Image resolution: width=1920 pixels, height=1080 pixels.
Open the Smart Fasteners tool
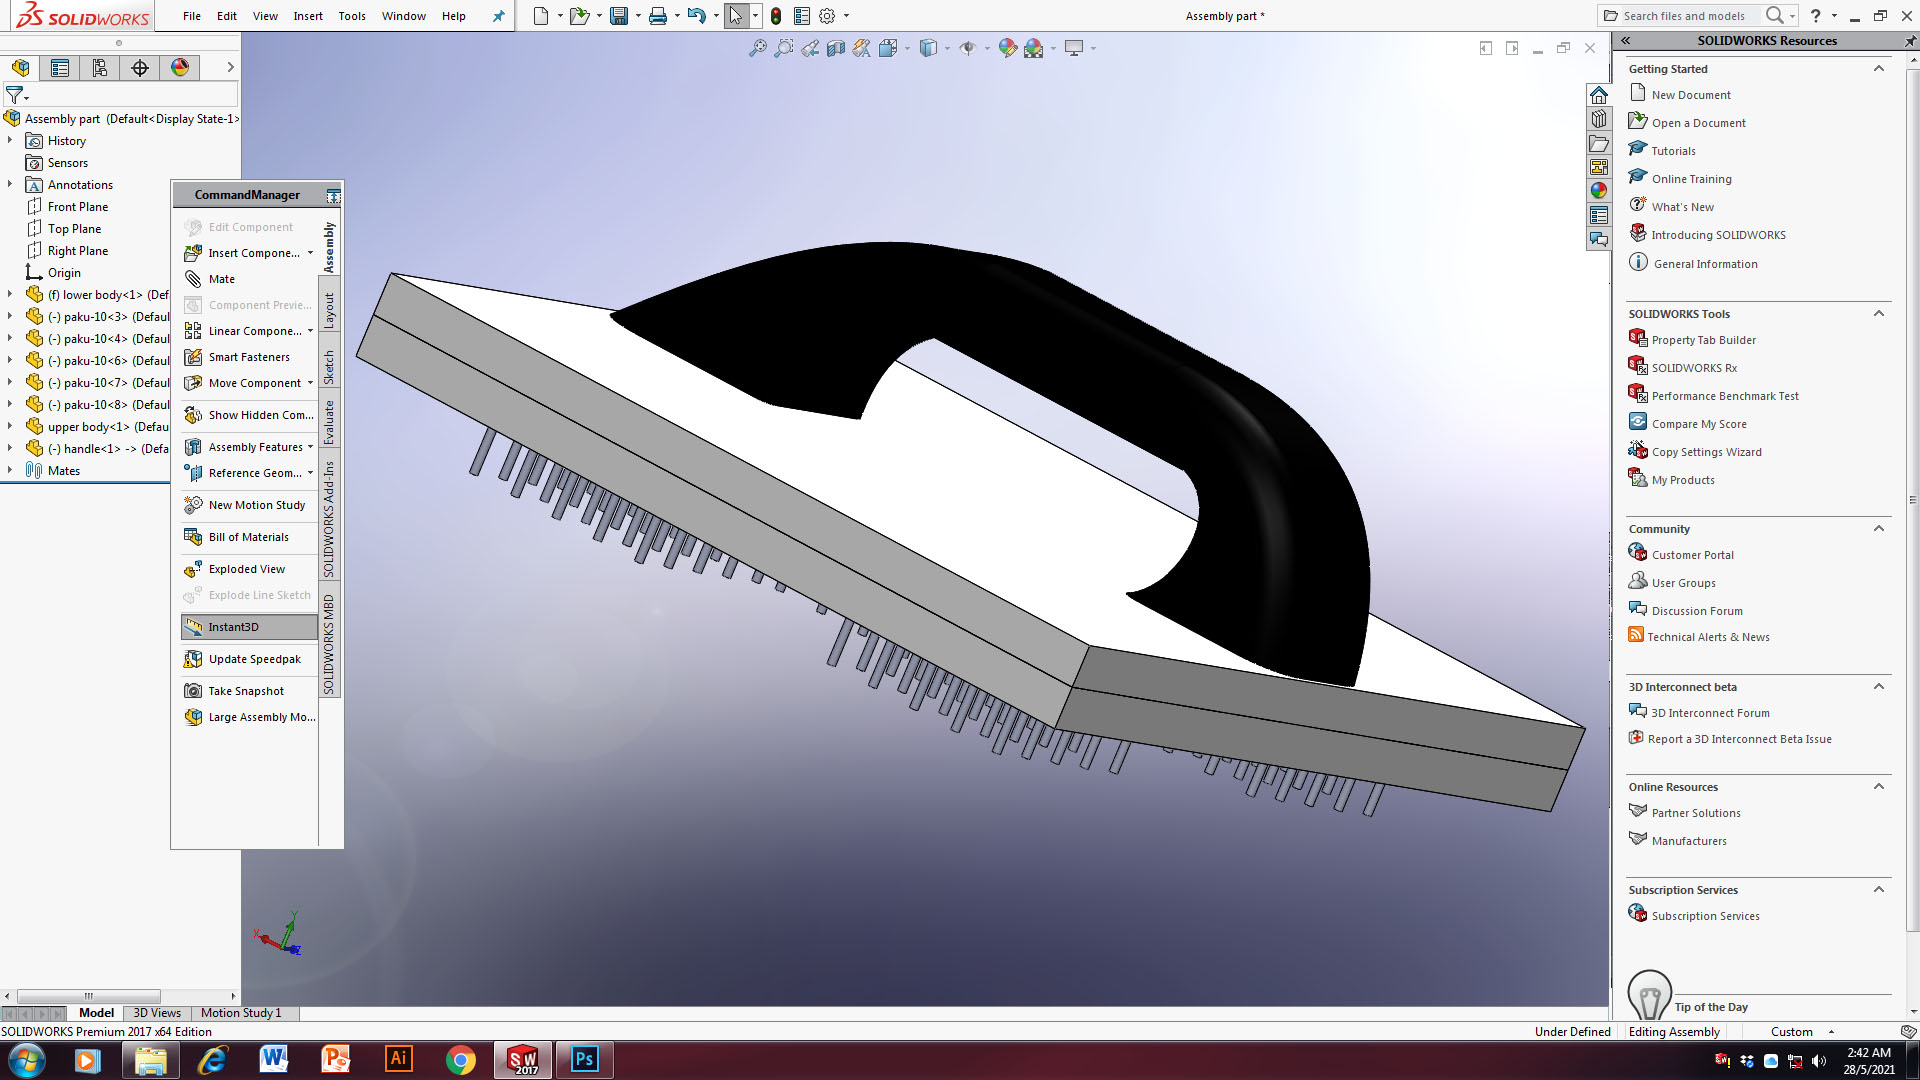pos(247,357)
